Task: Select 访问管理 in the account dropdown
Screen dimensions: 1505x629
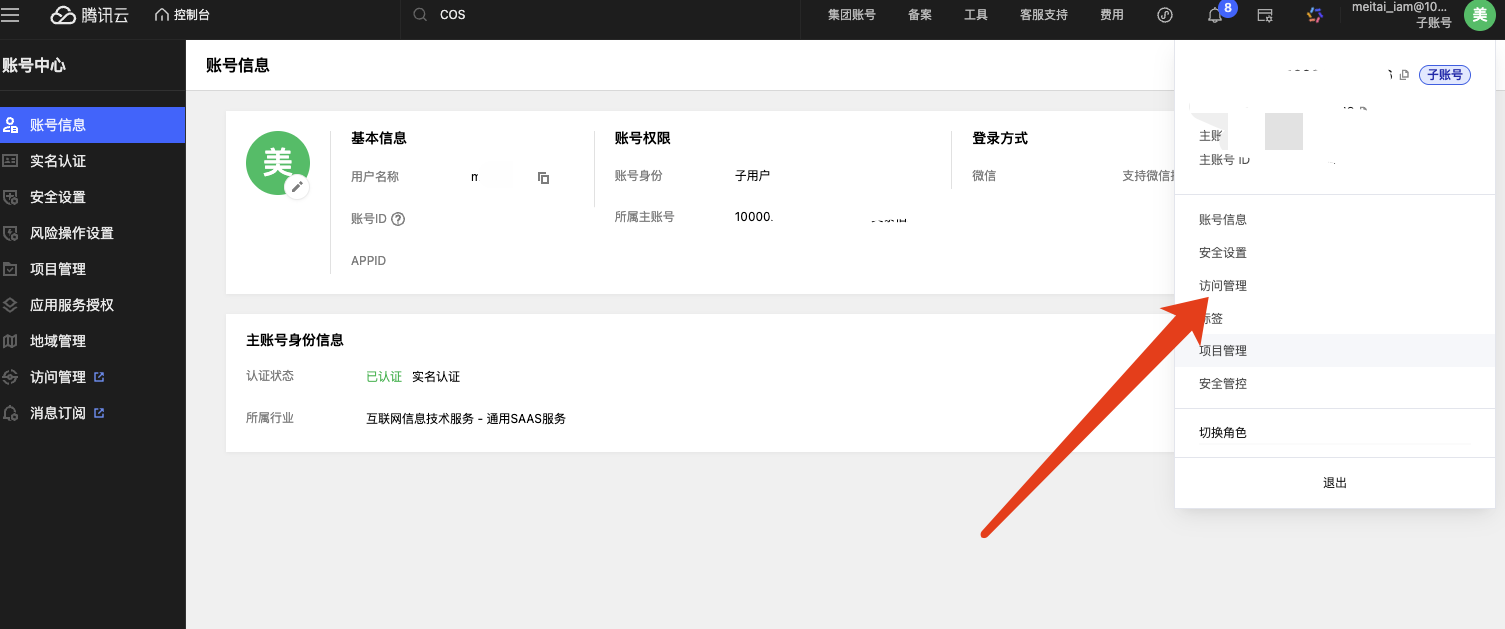Action: [1222, 286]
